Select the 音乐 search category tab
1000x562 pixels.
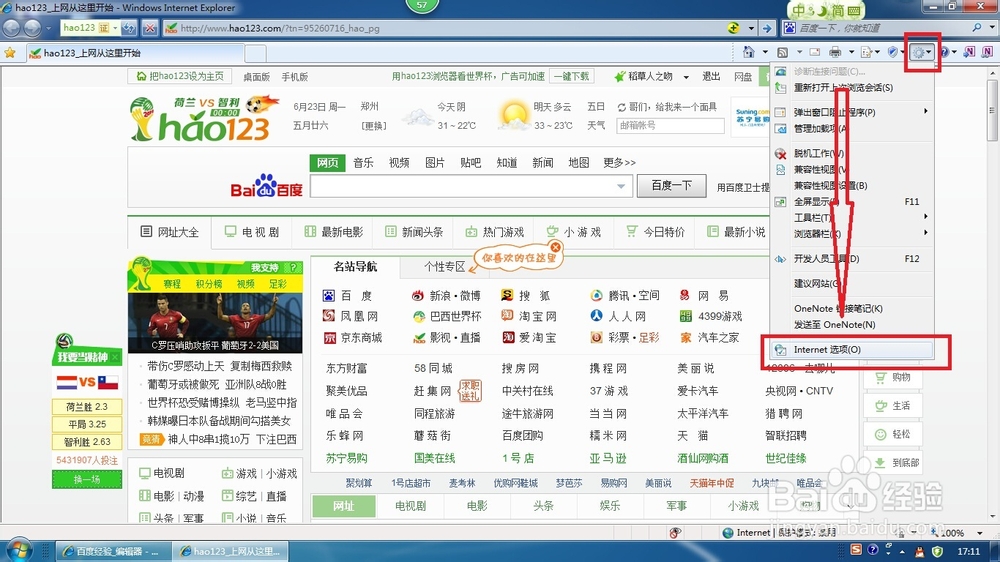point(364,163)
